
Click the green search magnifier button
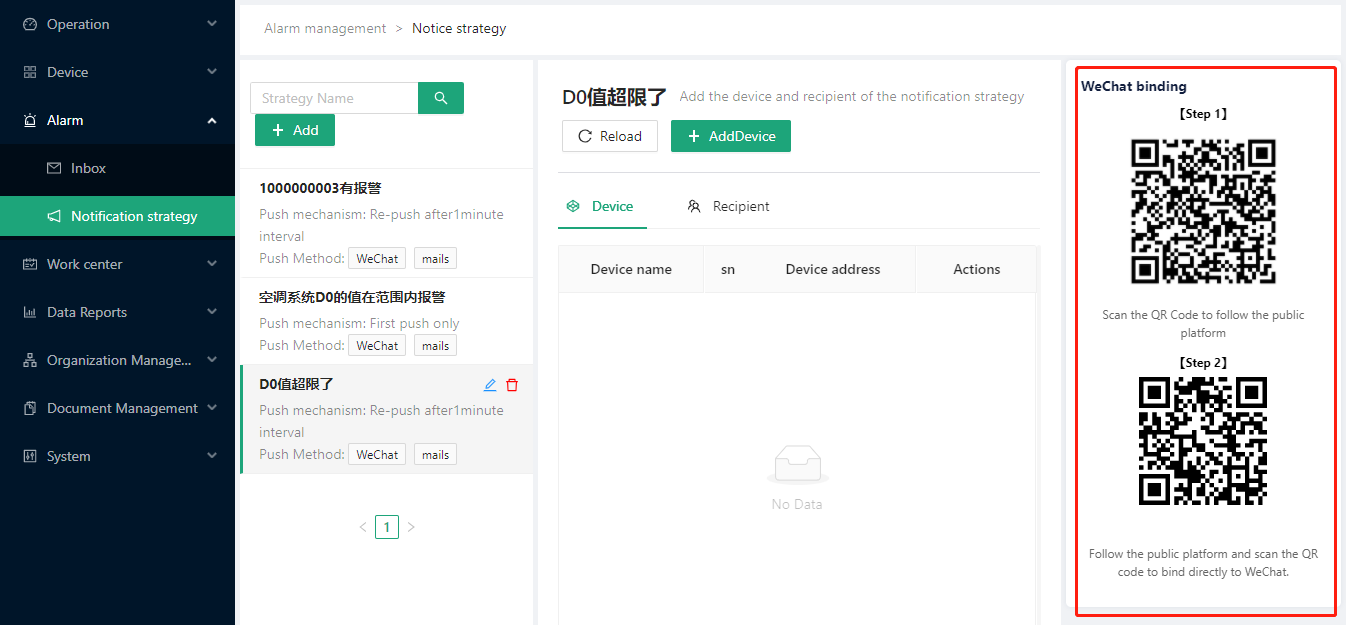coord(441,98)
